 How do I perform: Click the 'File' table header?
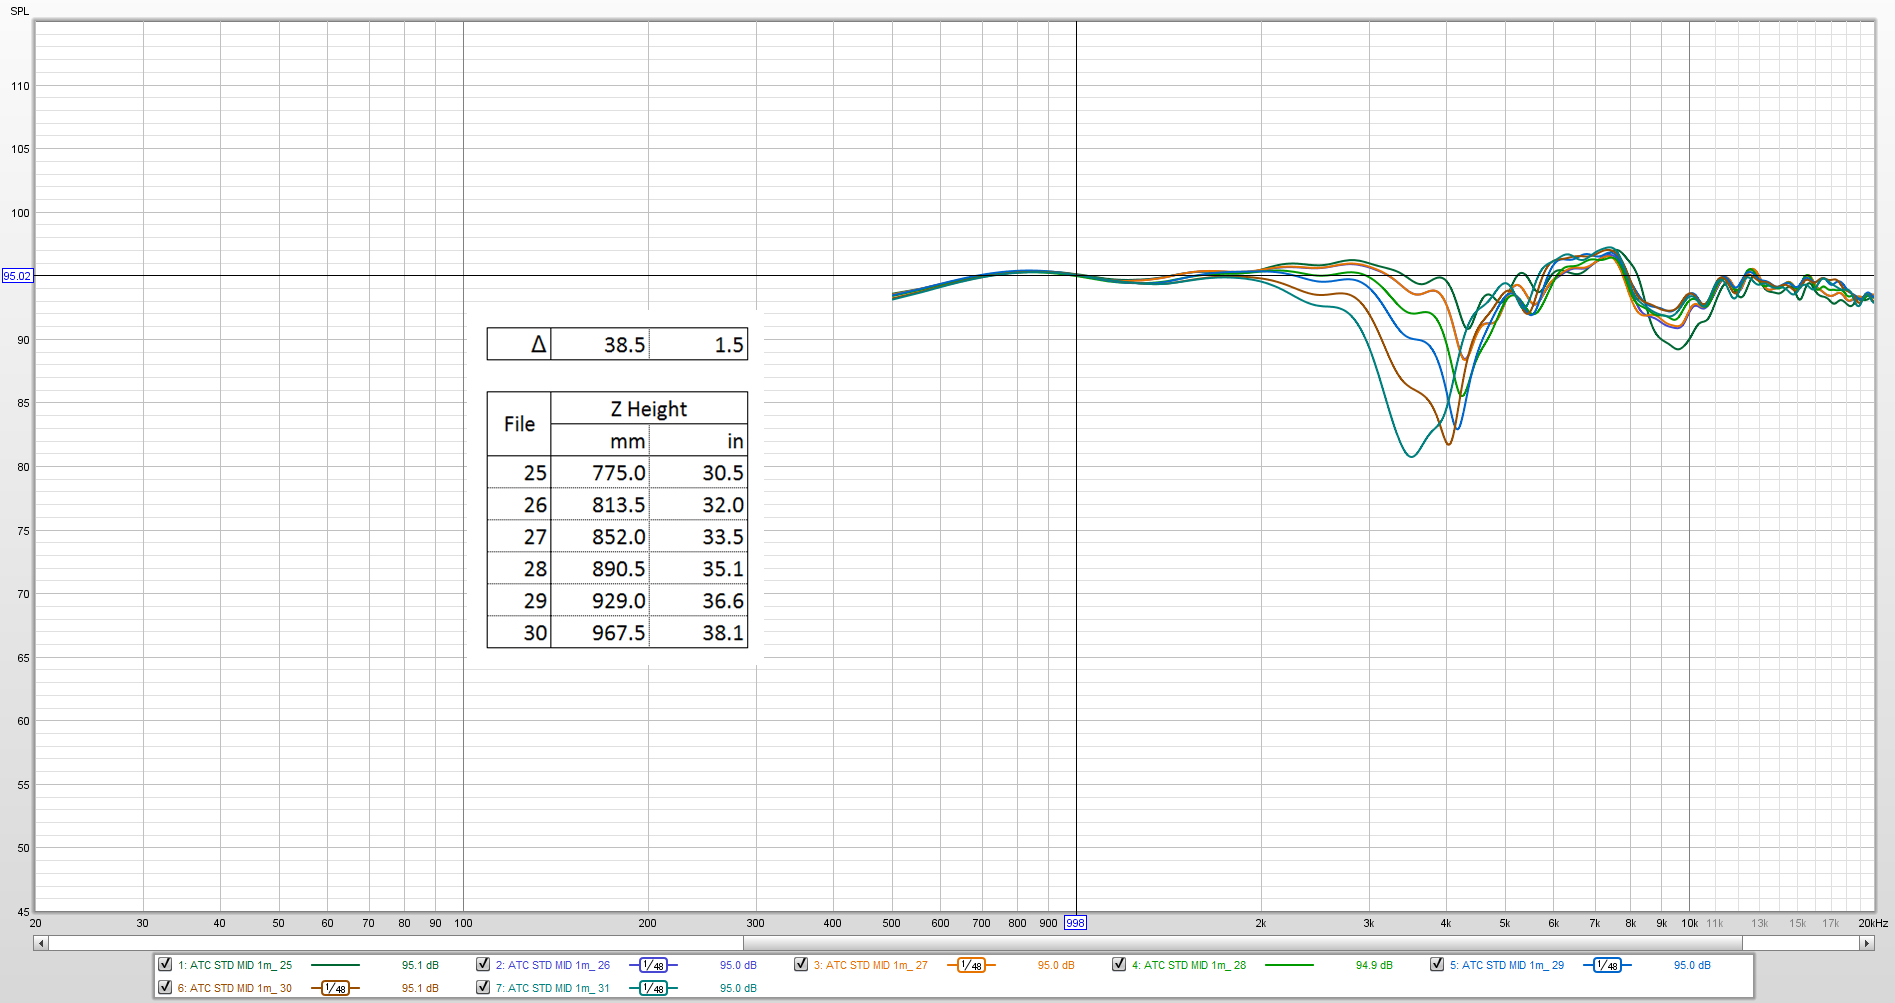519,424
